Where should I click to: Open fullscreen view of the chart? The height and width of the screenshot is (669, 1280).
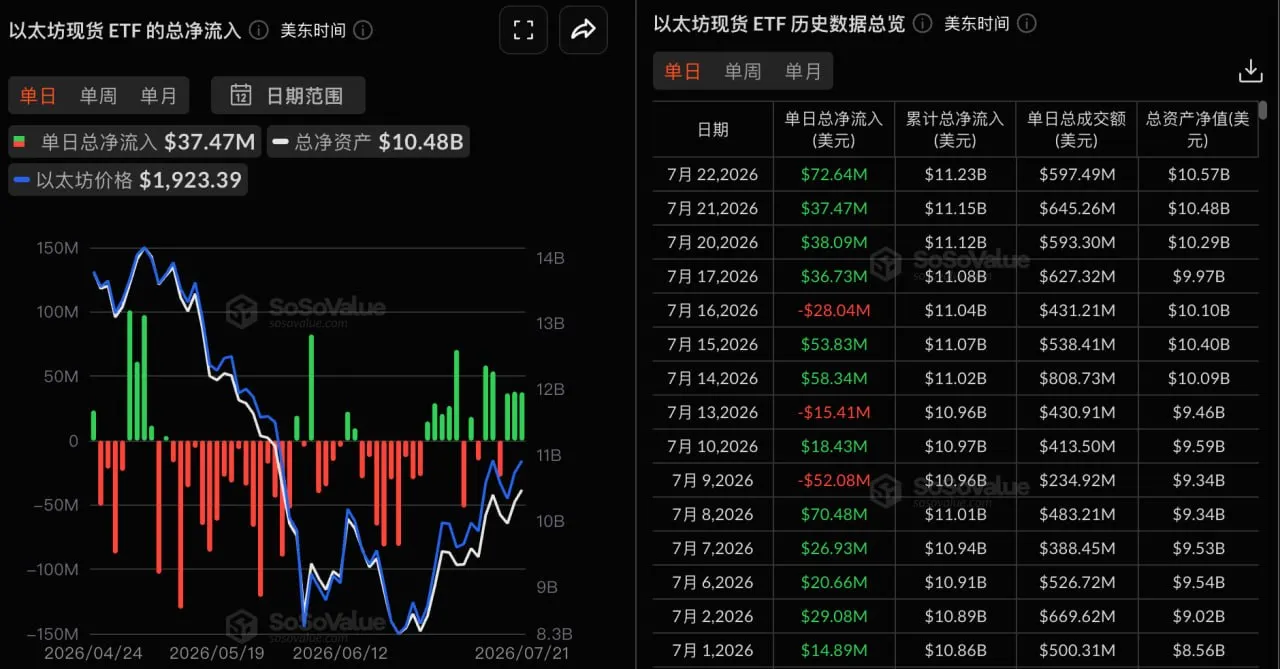[x=524, y=31]
